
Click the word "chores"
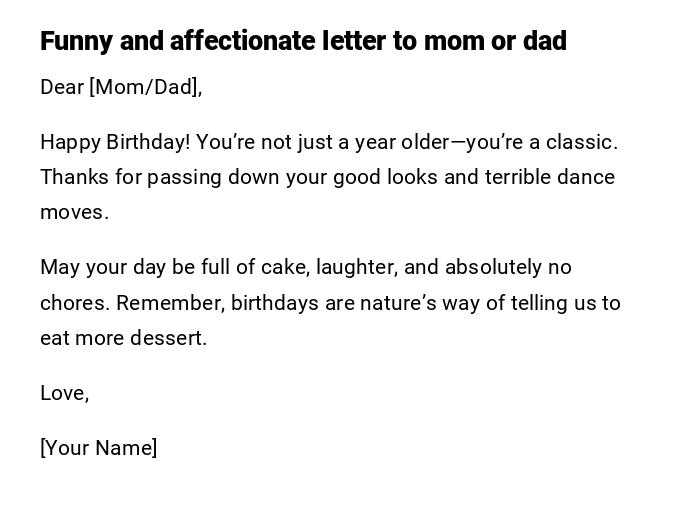(x=73, y=302)
